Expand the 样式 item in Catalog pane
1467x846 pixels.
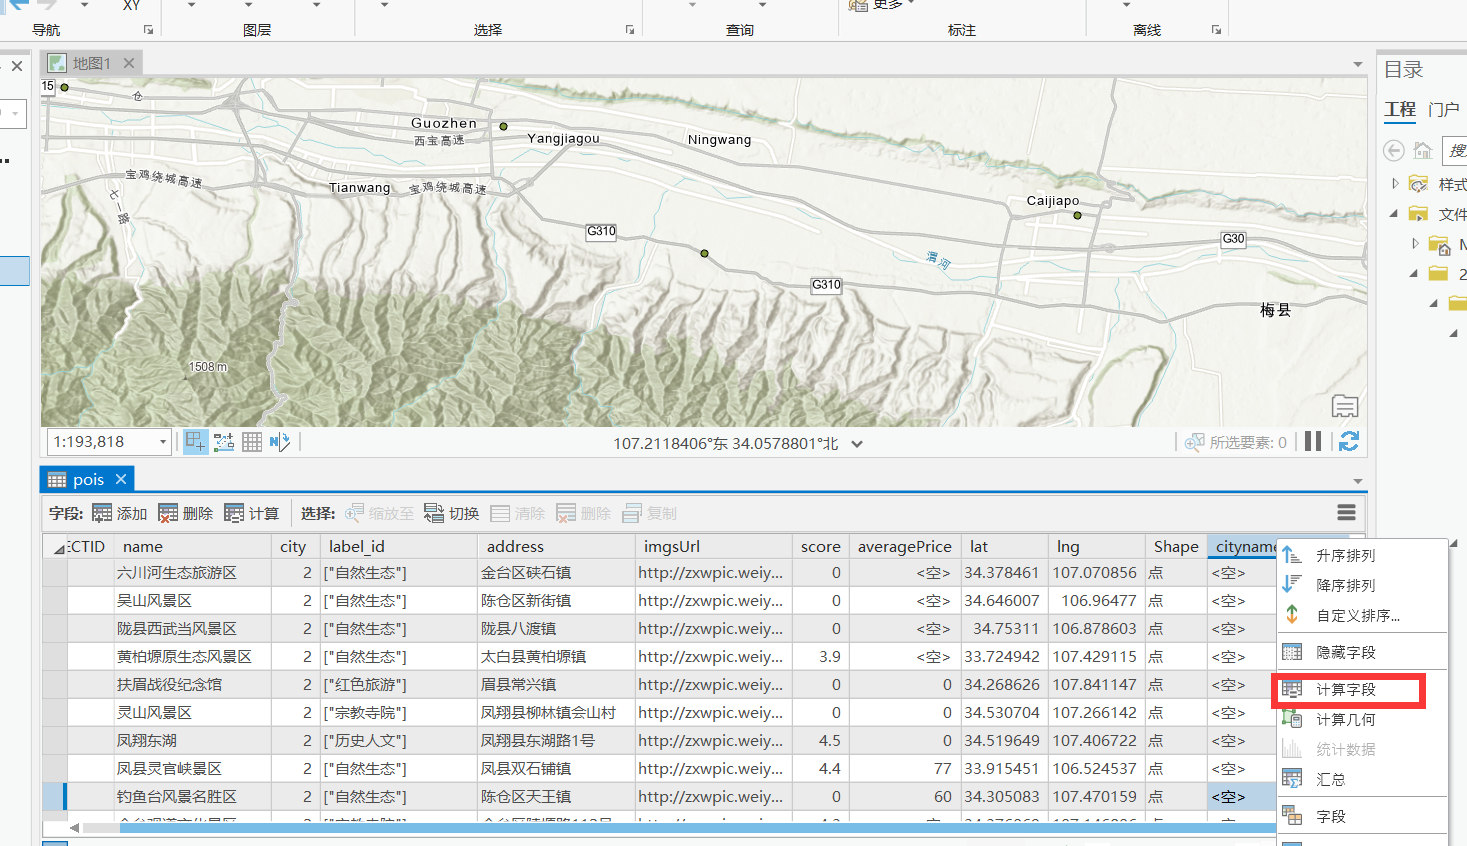1394,183
